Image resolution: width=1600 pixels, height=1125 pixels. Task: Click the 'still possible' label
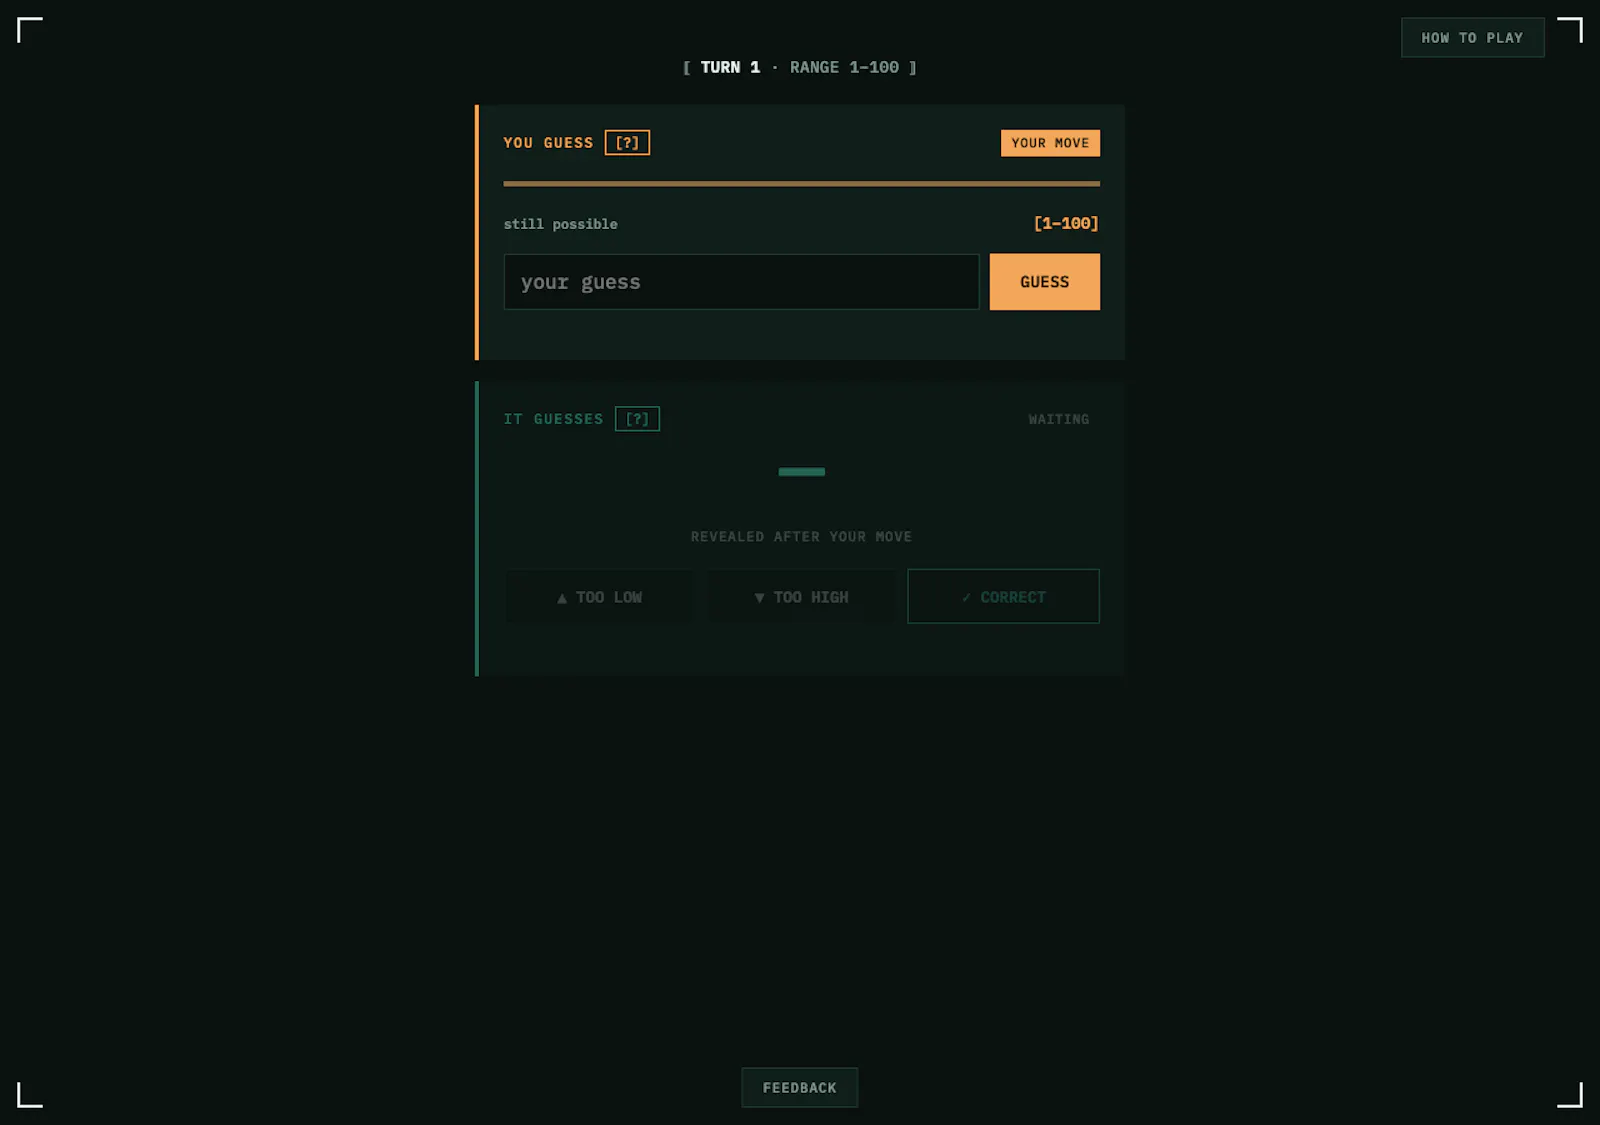click(560, 224)
